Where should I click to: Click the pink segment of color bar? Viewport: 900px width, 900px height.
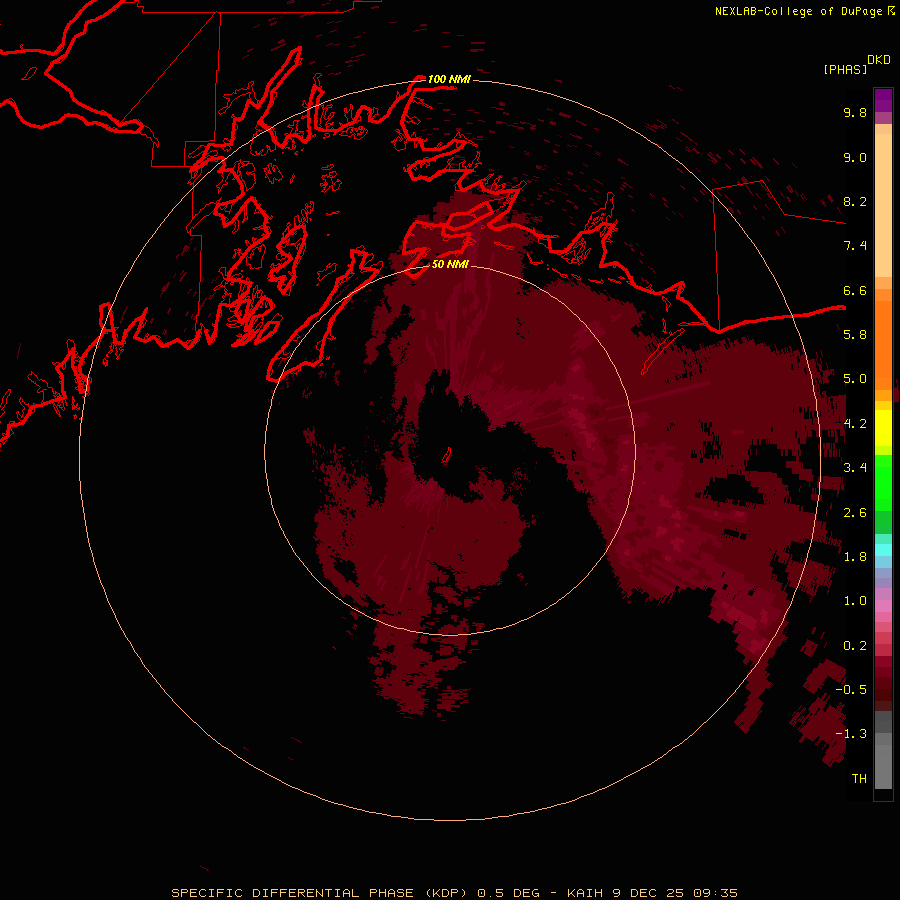click(x=883, y=606)
